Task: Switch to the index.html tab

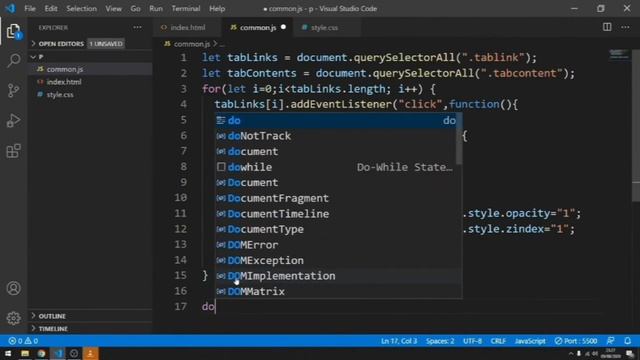Action: tap(187, 27)
